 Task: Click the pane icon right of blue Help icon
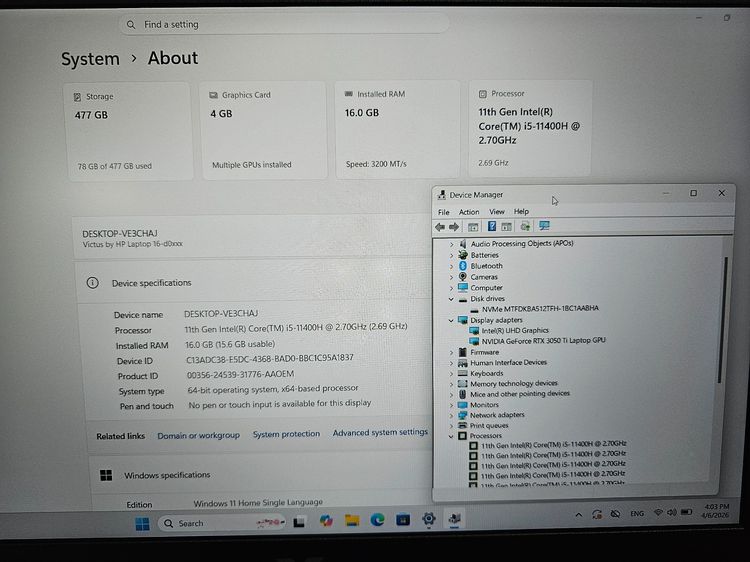click(507, 226)
